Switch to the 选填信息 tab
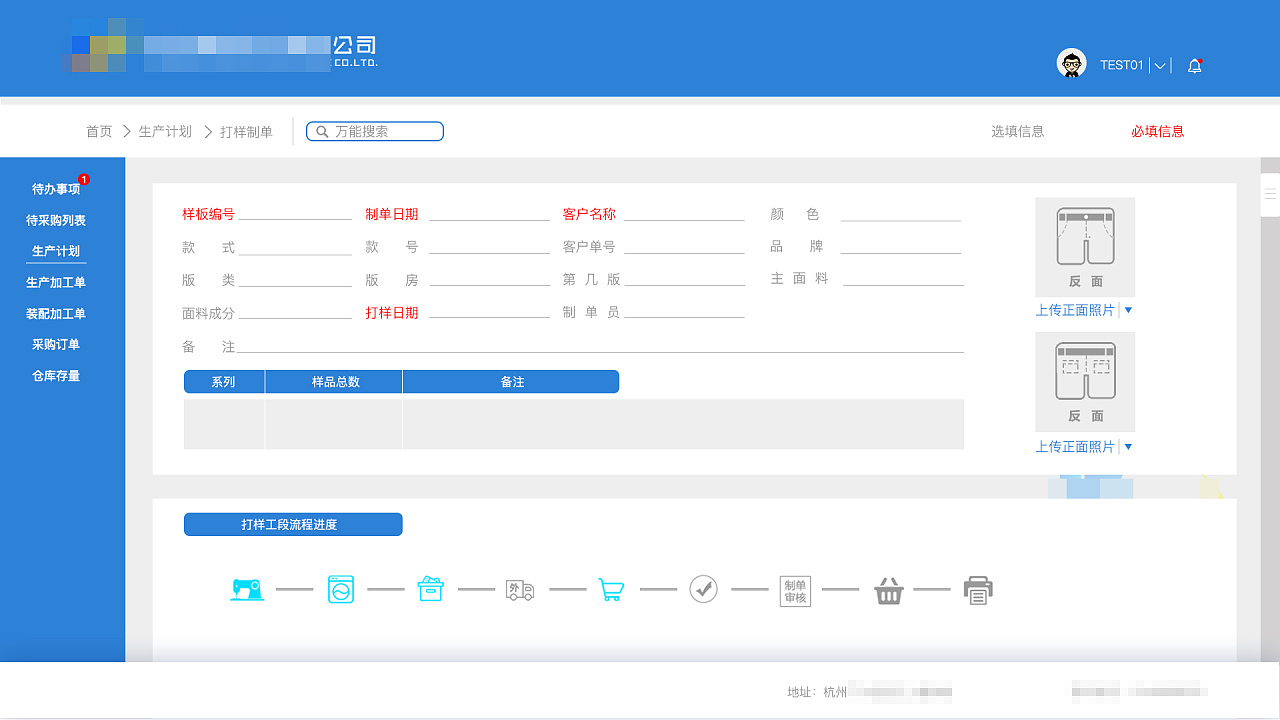 (x=1016, y=131)
